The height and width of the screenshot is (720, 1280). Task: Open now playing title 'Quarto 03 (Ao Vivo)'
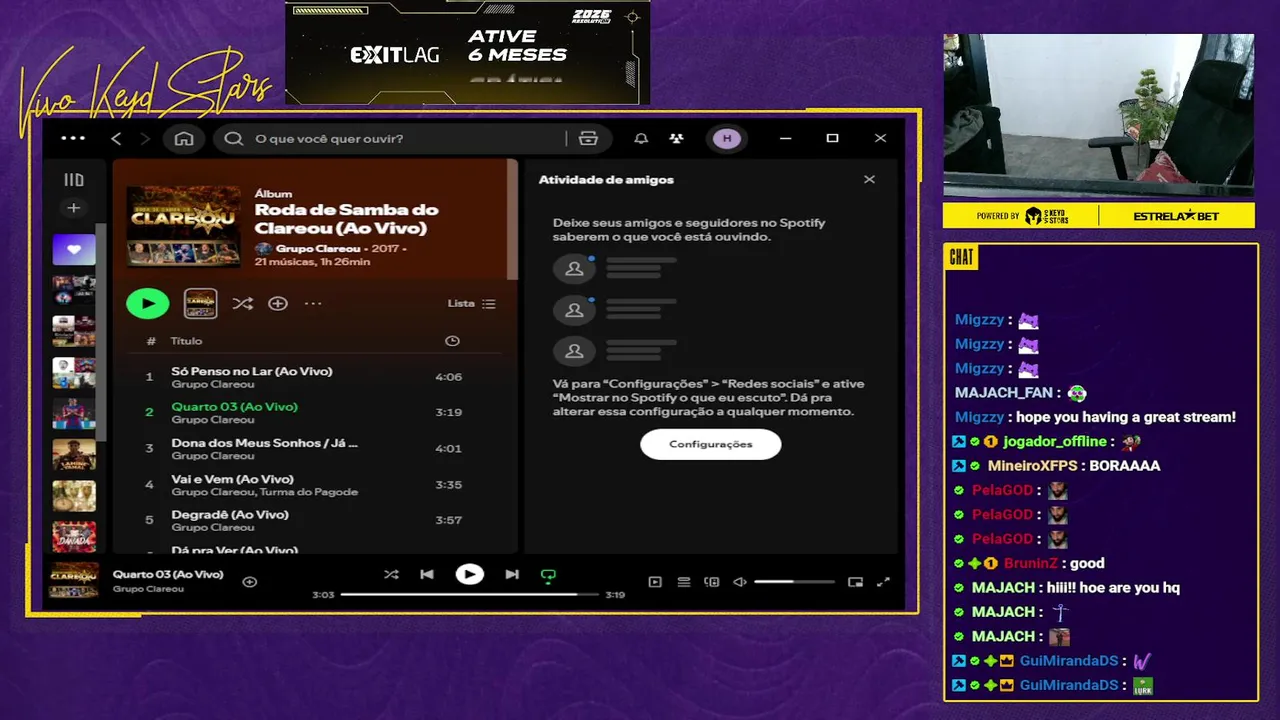coord(168,574)
